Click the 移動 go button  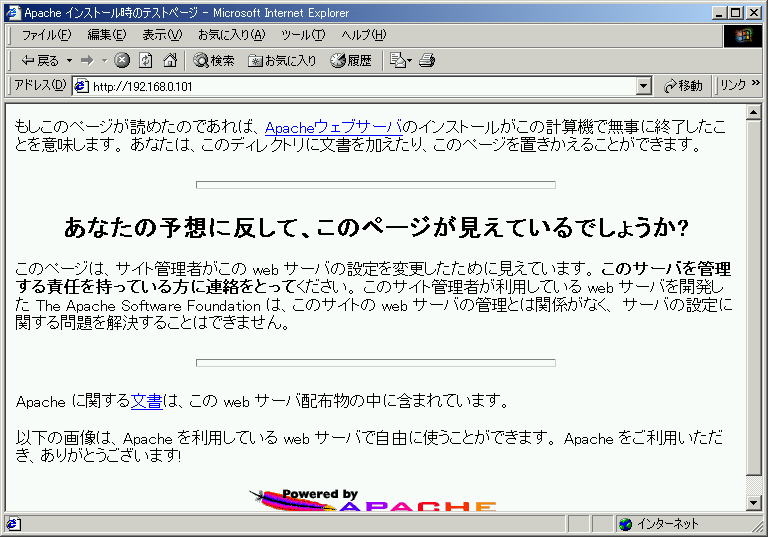pyautogui.click(x=683, y=86)
